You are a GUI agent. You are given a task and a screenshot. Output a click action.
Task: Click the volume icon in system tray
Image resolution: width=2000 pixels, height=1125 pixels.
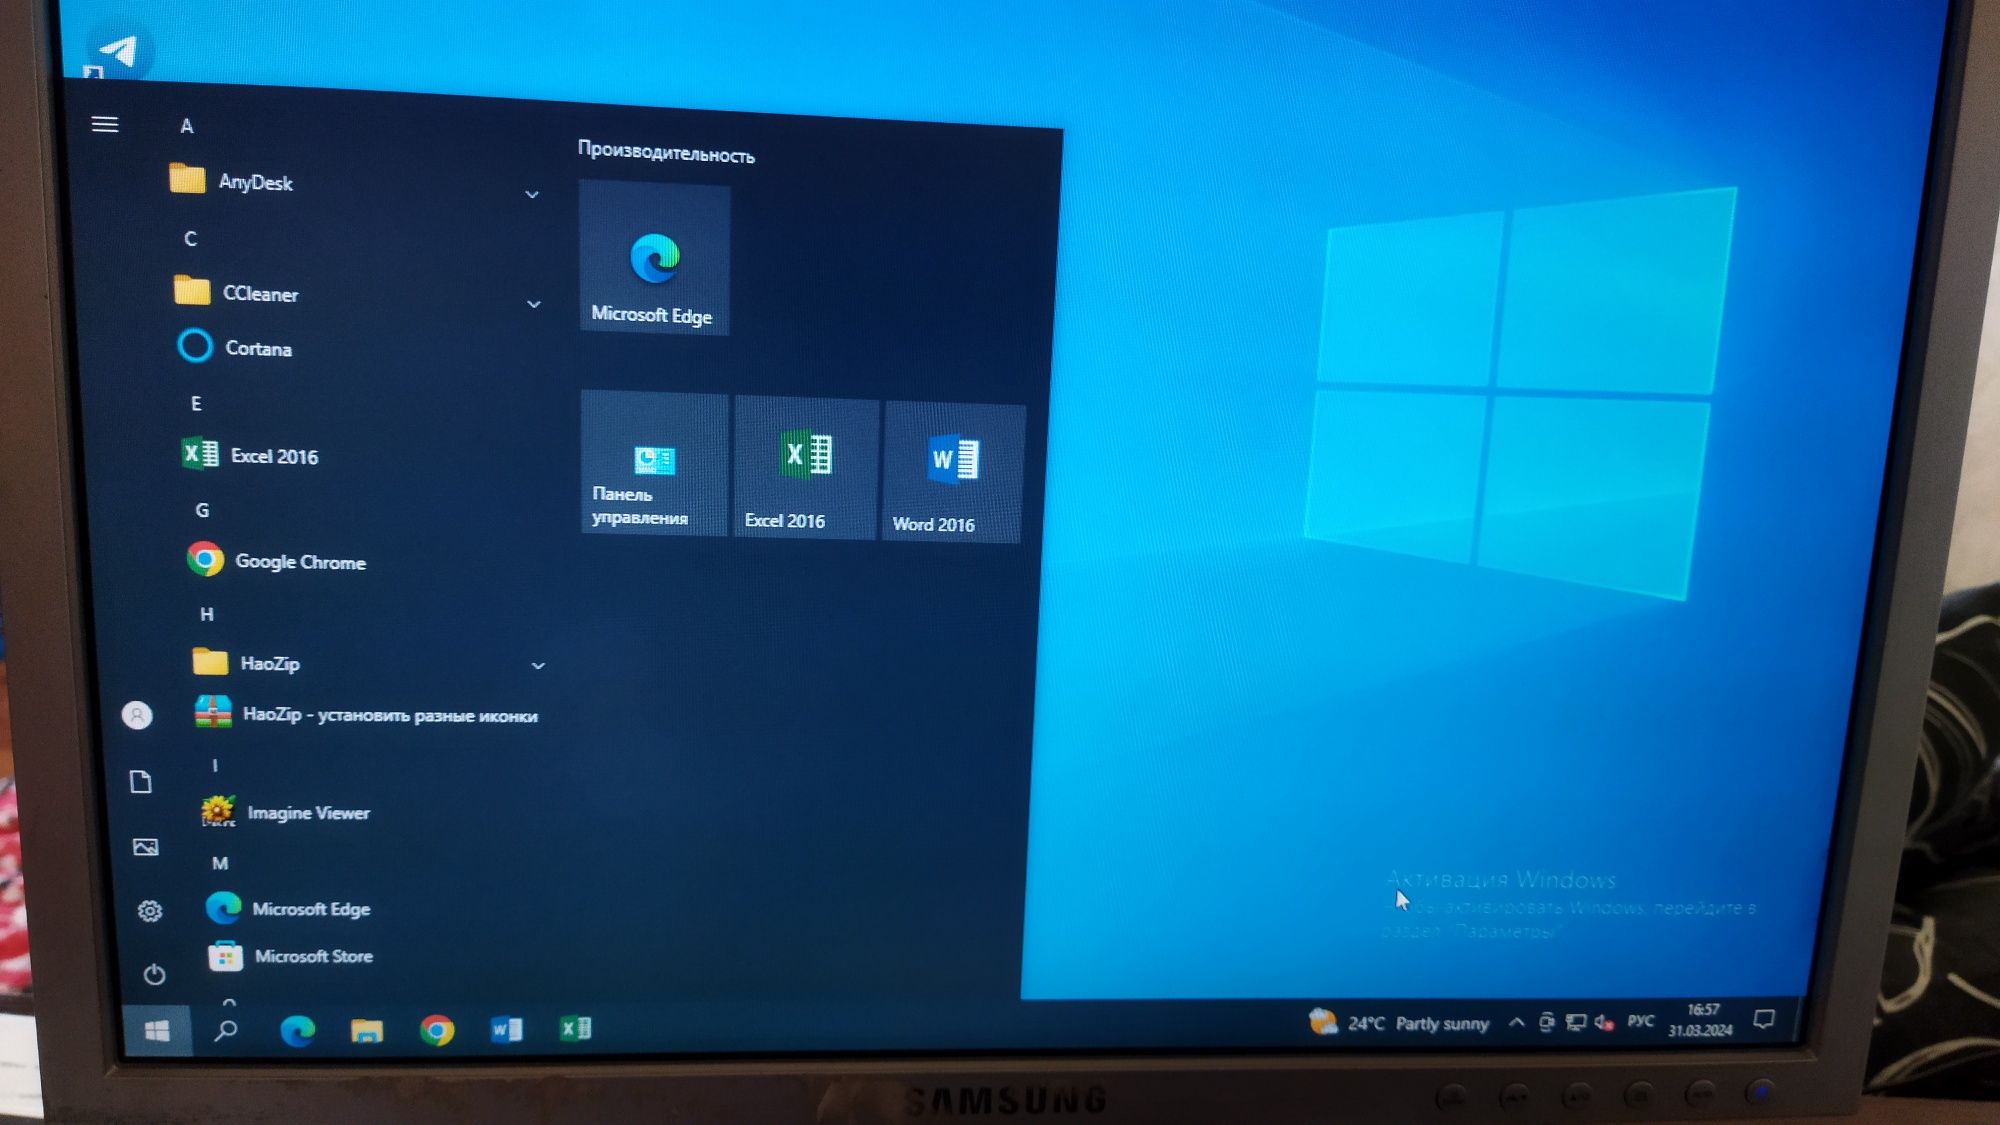[1604, 1022]
